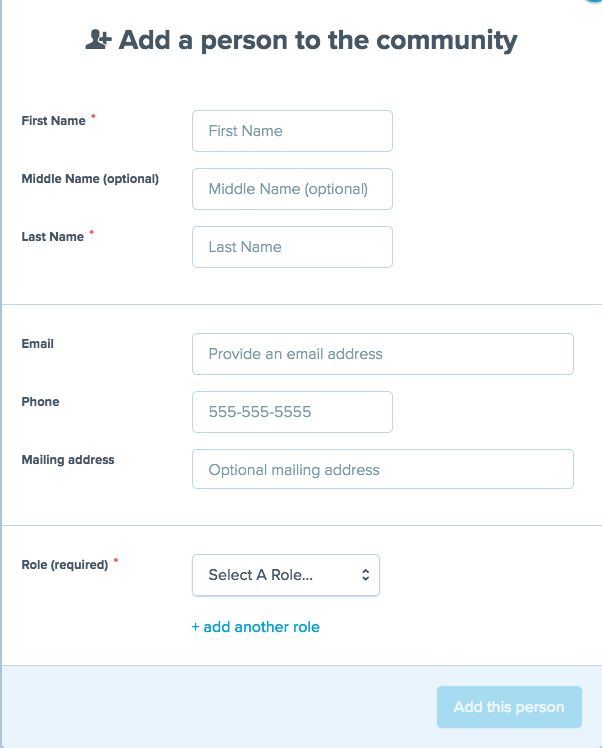This screenshot has height=748, width=602.
Task: Open the "Select A Role..." dropdown
Action: click(285, 575)
